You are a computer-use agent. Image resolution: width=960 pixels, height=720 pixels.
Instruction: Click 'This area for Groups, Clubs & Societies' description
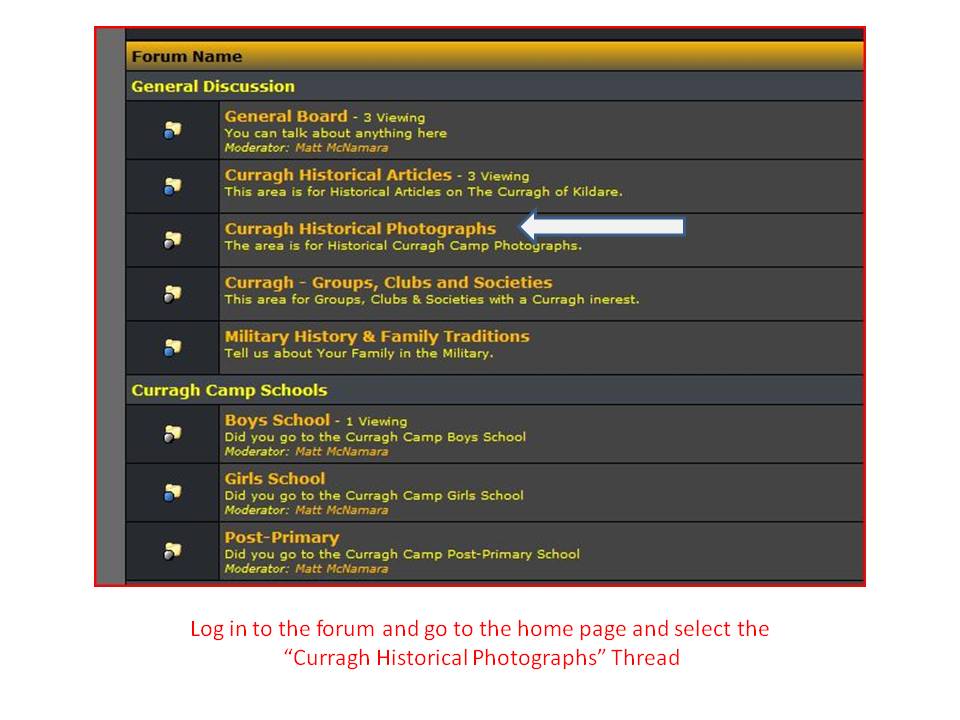(x=432, y=299)
